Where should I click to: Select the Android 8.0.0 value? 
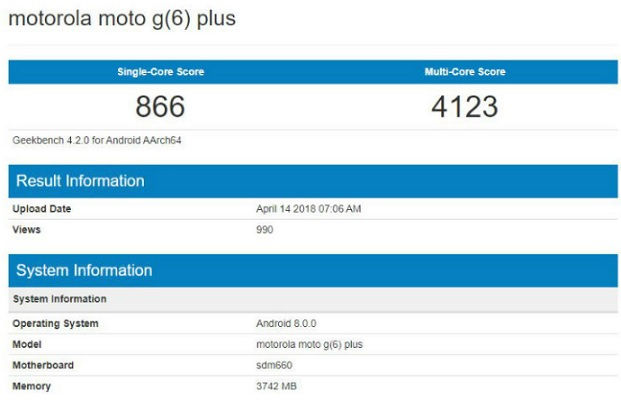pos(286,324)
